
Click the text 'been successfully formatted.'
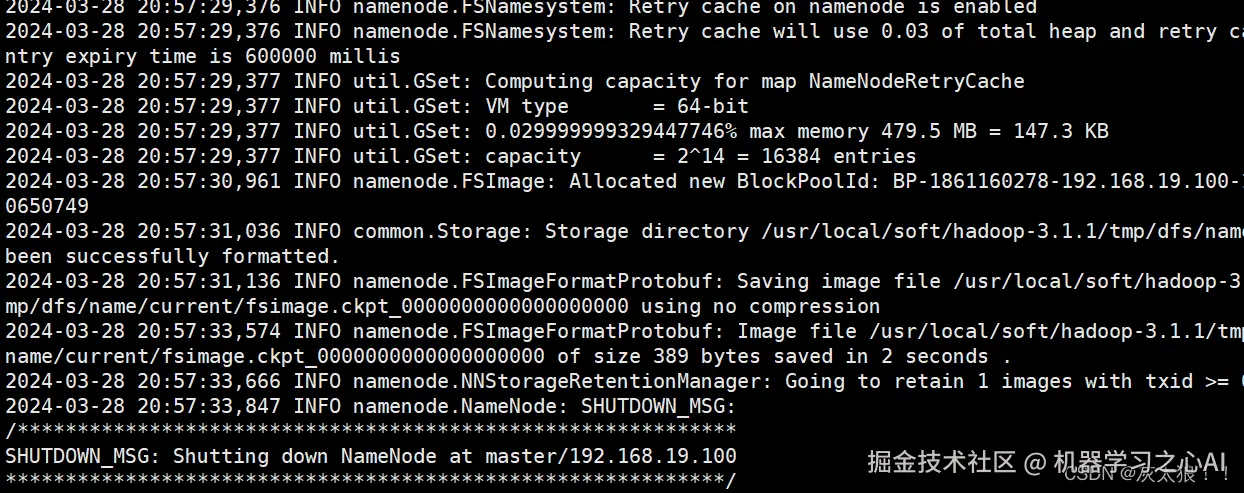click(168, 256)
